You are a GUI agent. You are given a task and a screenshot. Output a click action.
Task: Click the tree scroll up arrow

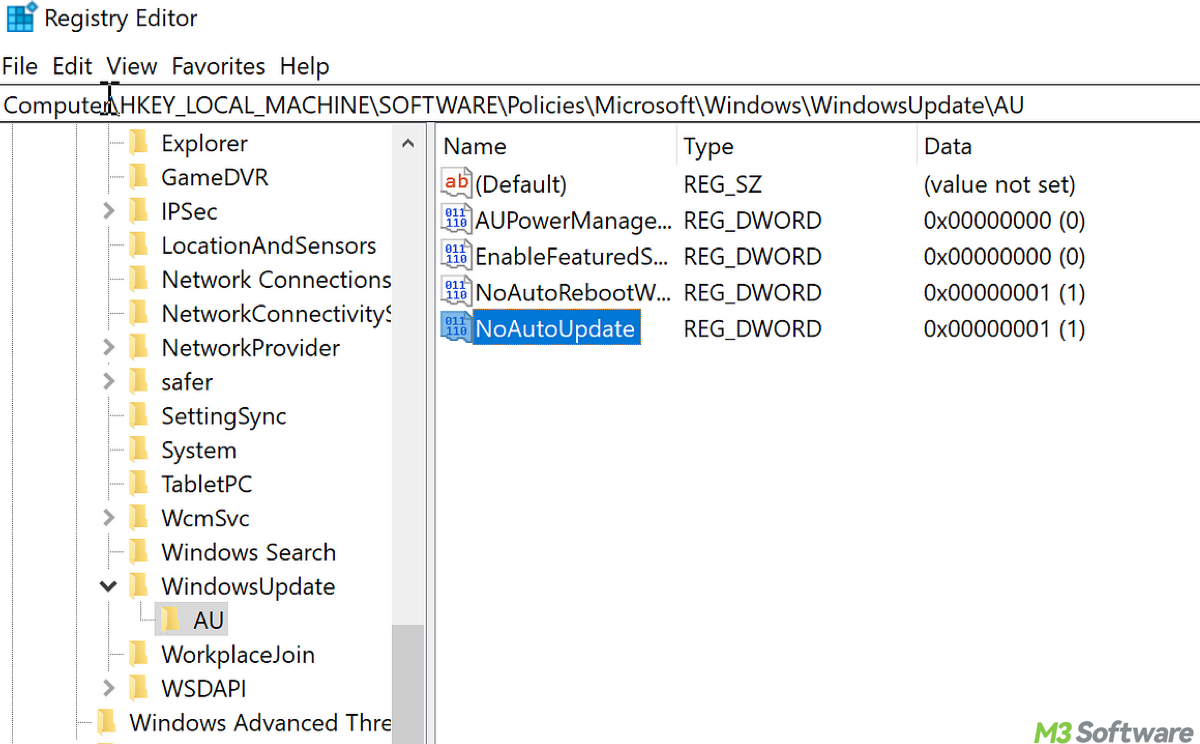point(408,144)
